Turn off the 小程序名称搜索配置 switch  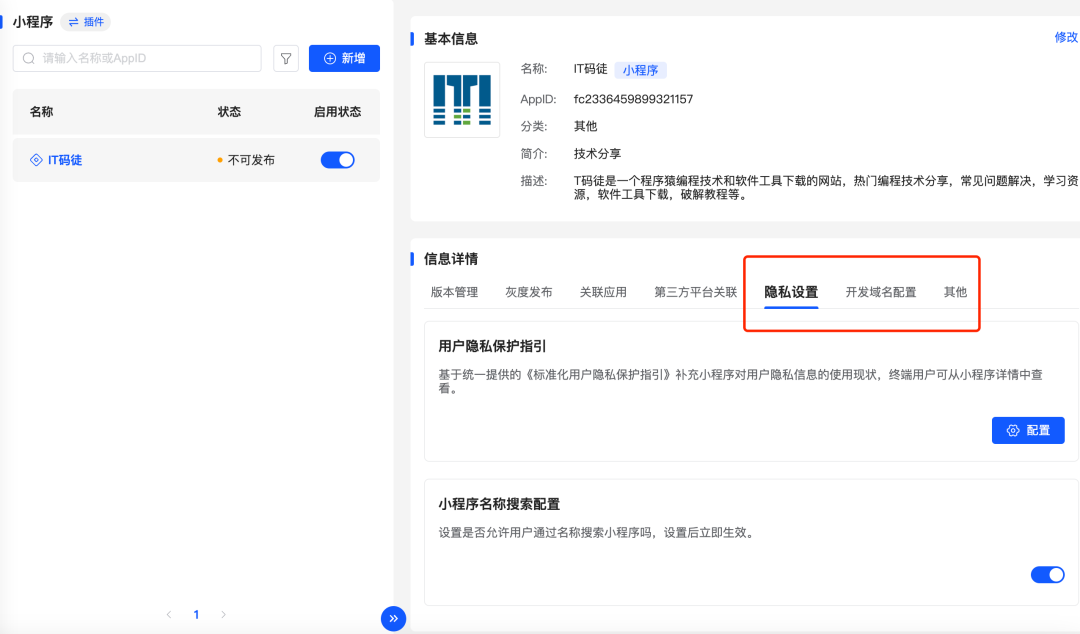tap(1047, 575)
